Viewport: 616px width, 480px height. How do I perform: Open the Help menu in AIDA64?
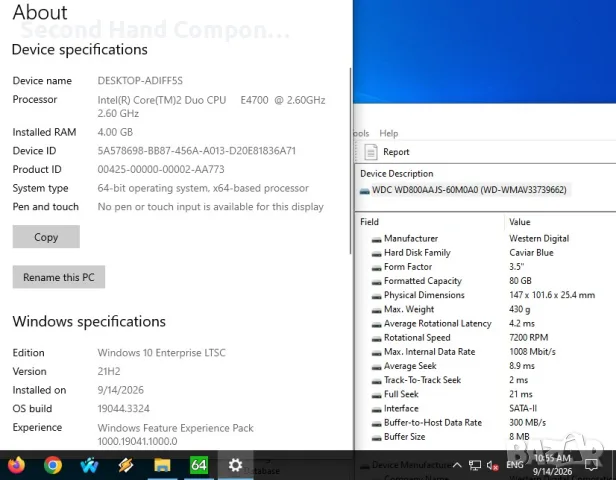389,134
